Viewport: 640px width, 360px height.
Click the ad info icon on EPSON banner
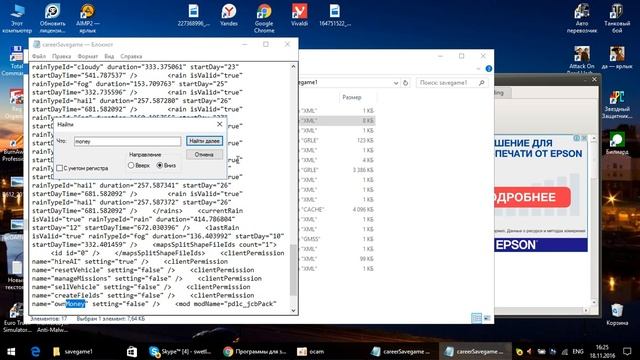pos(576,138)
